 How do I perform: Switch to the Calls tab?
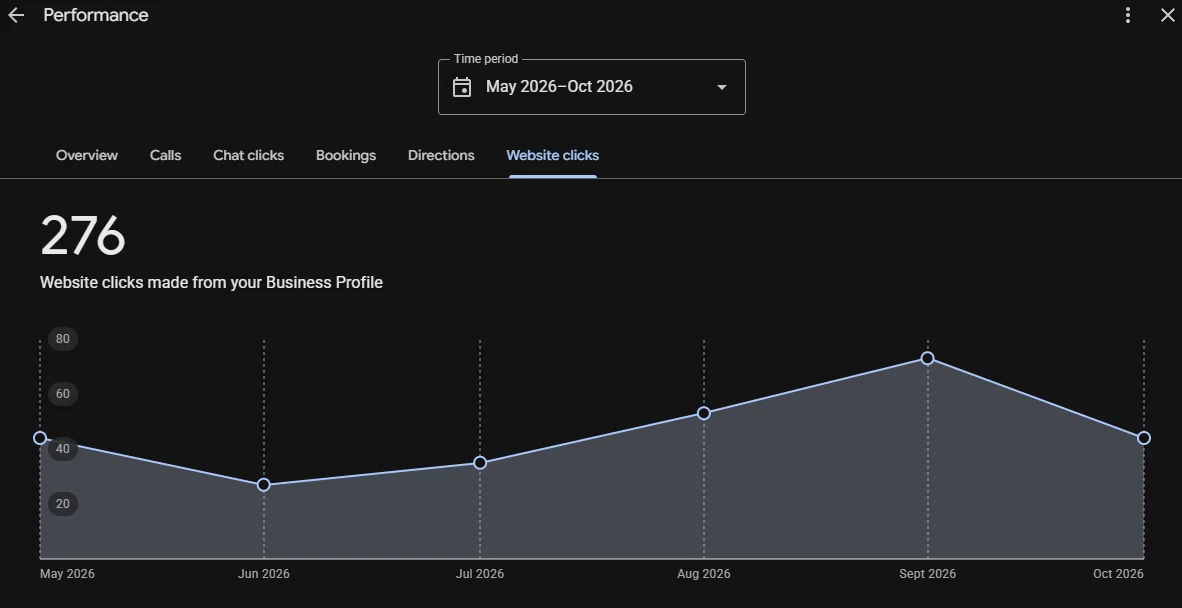coord(165,155)
